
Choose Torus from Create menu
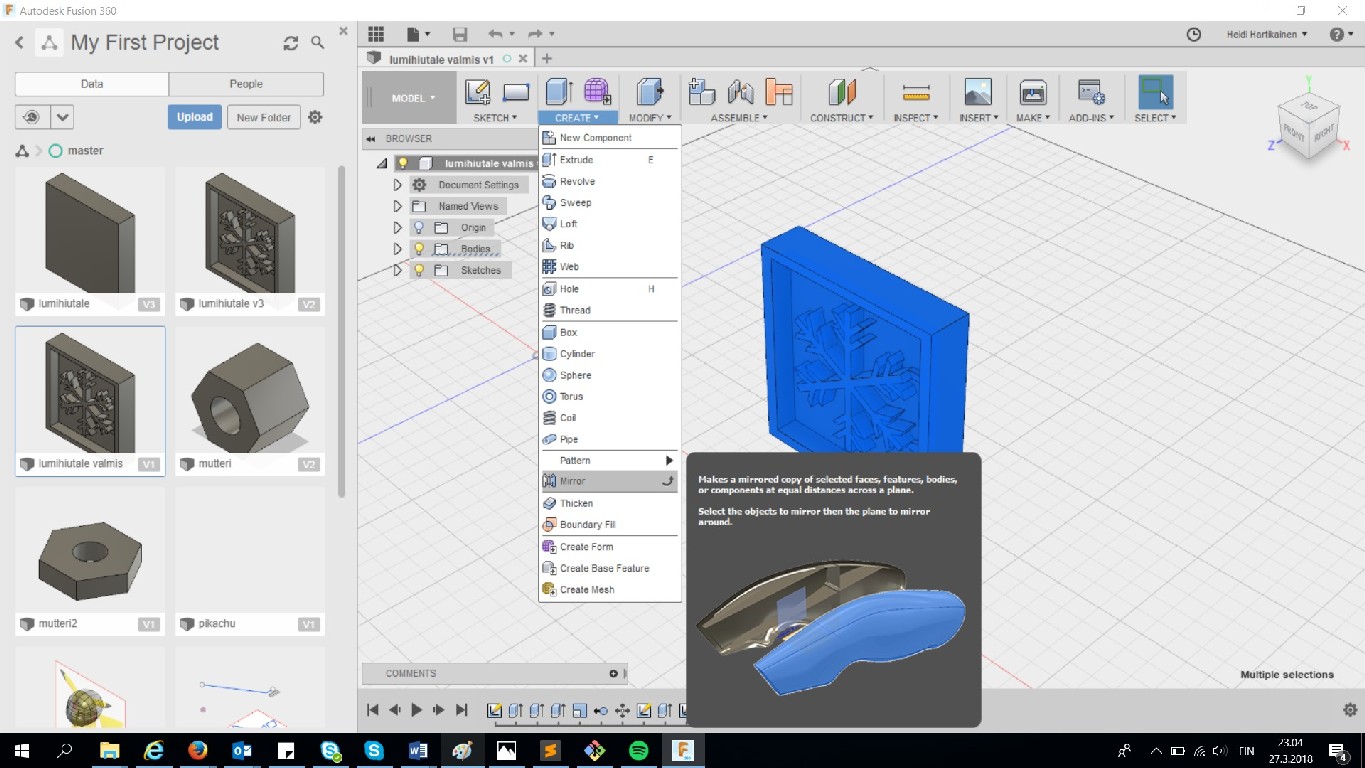[610, 396]
